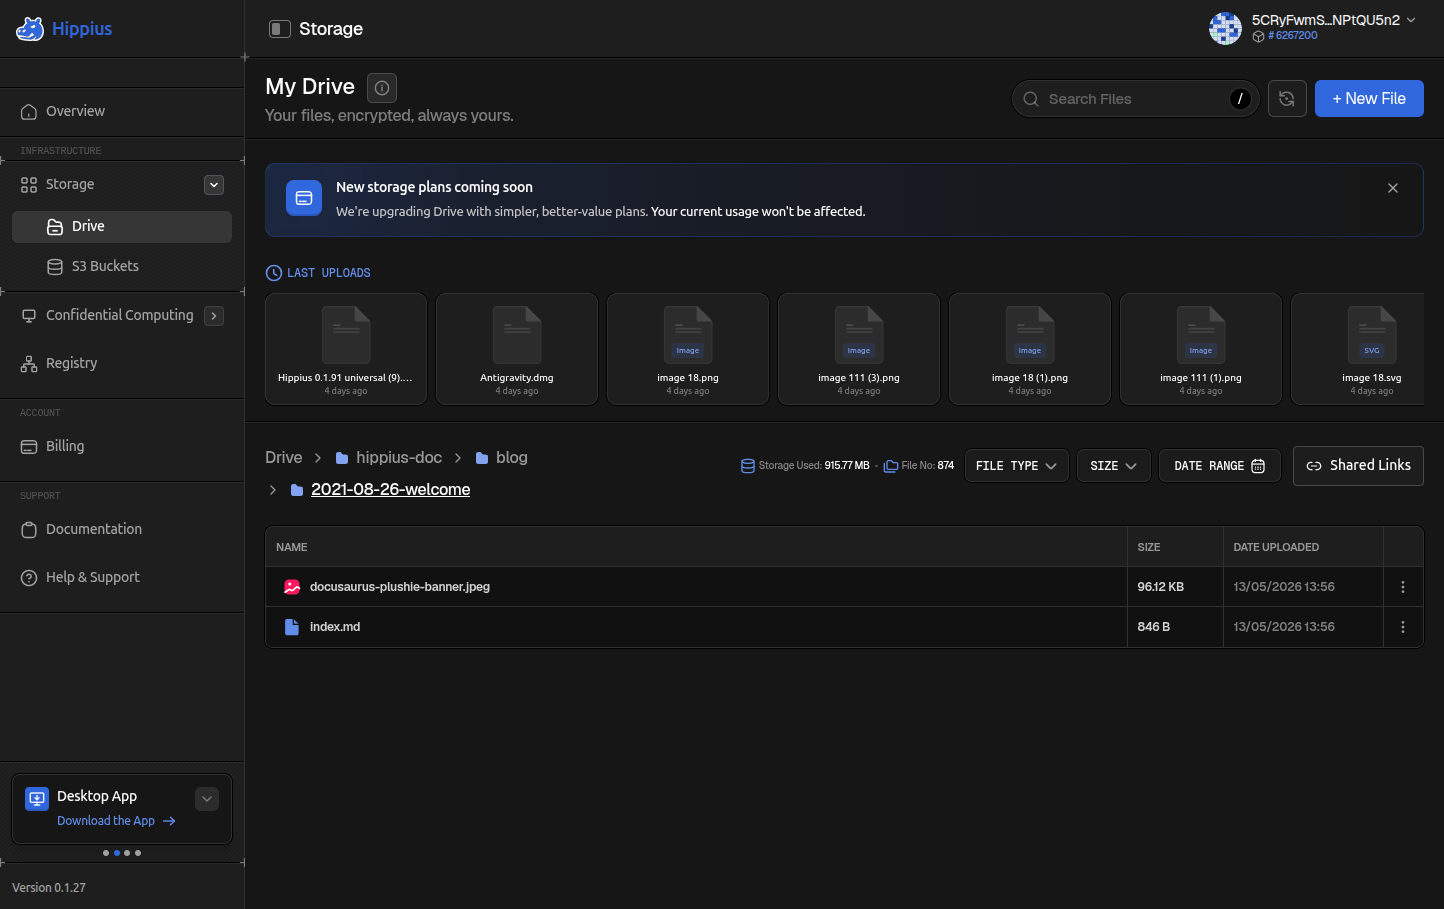1444x909 pixels.
Task: Click the Storage Used database icon
Action: pos(748,466)
